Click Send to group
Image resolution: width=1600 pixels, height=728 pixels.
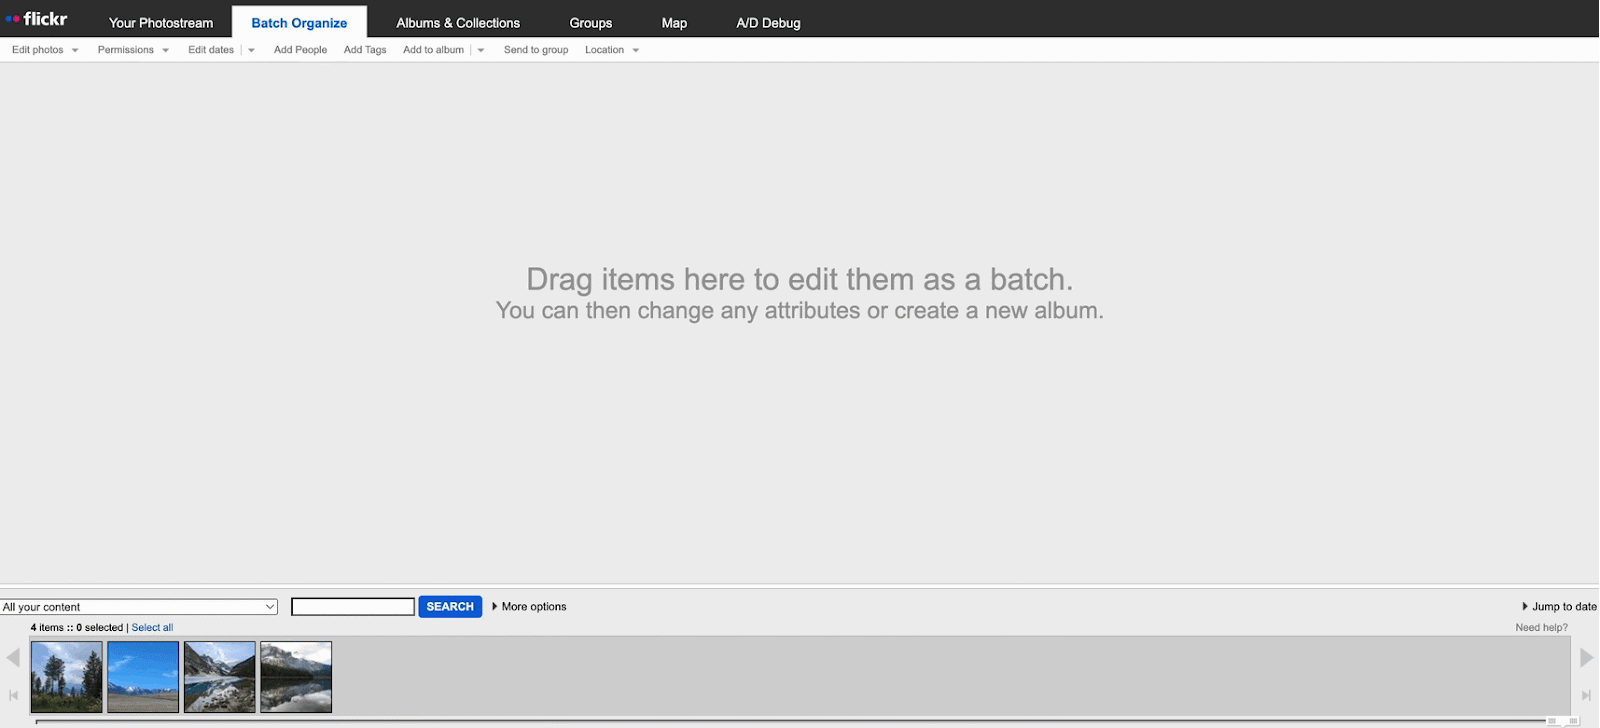pos(536,50)
